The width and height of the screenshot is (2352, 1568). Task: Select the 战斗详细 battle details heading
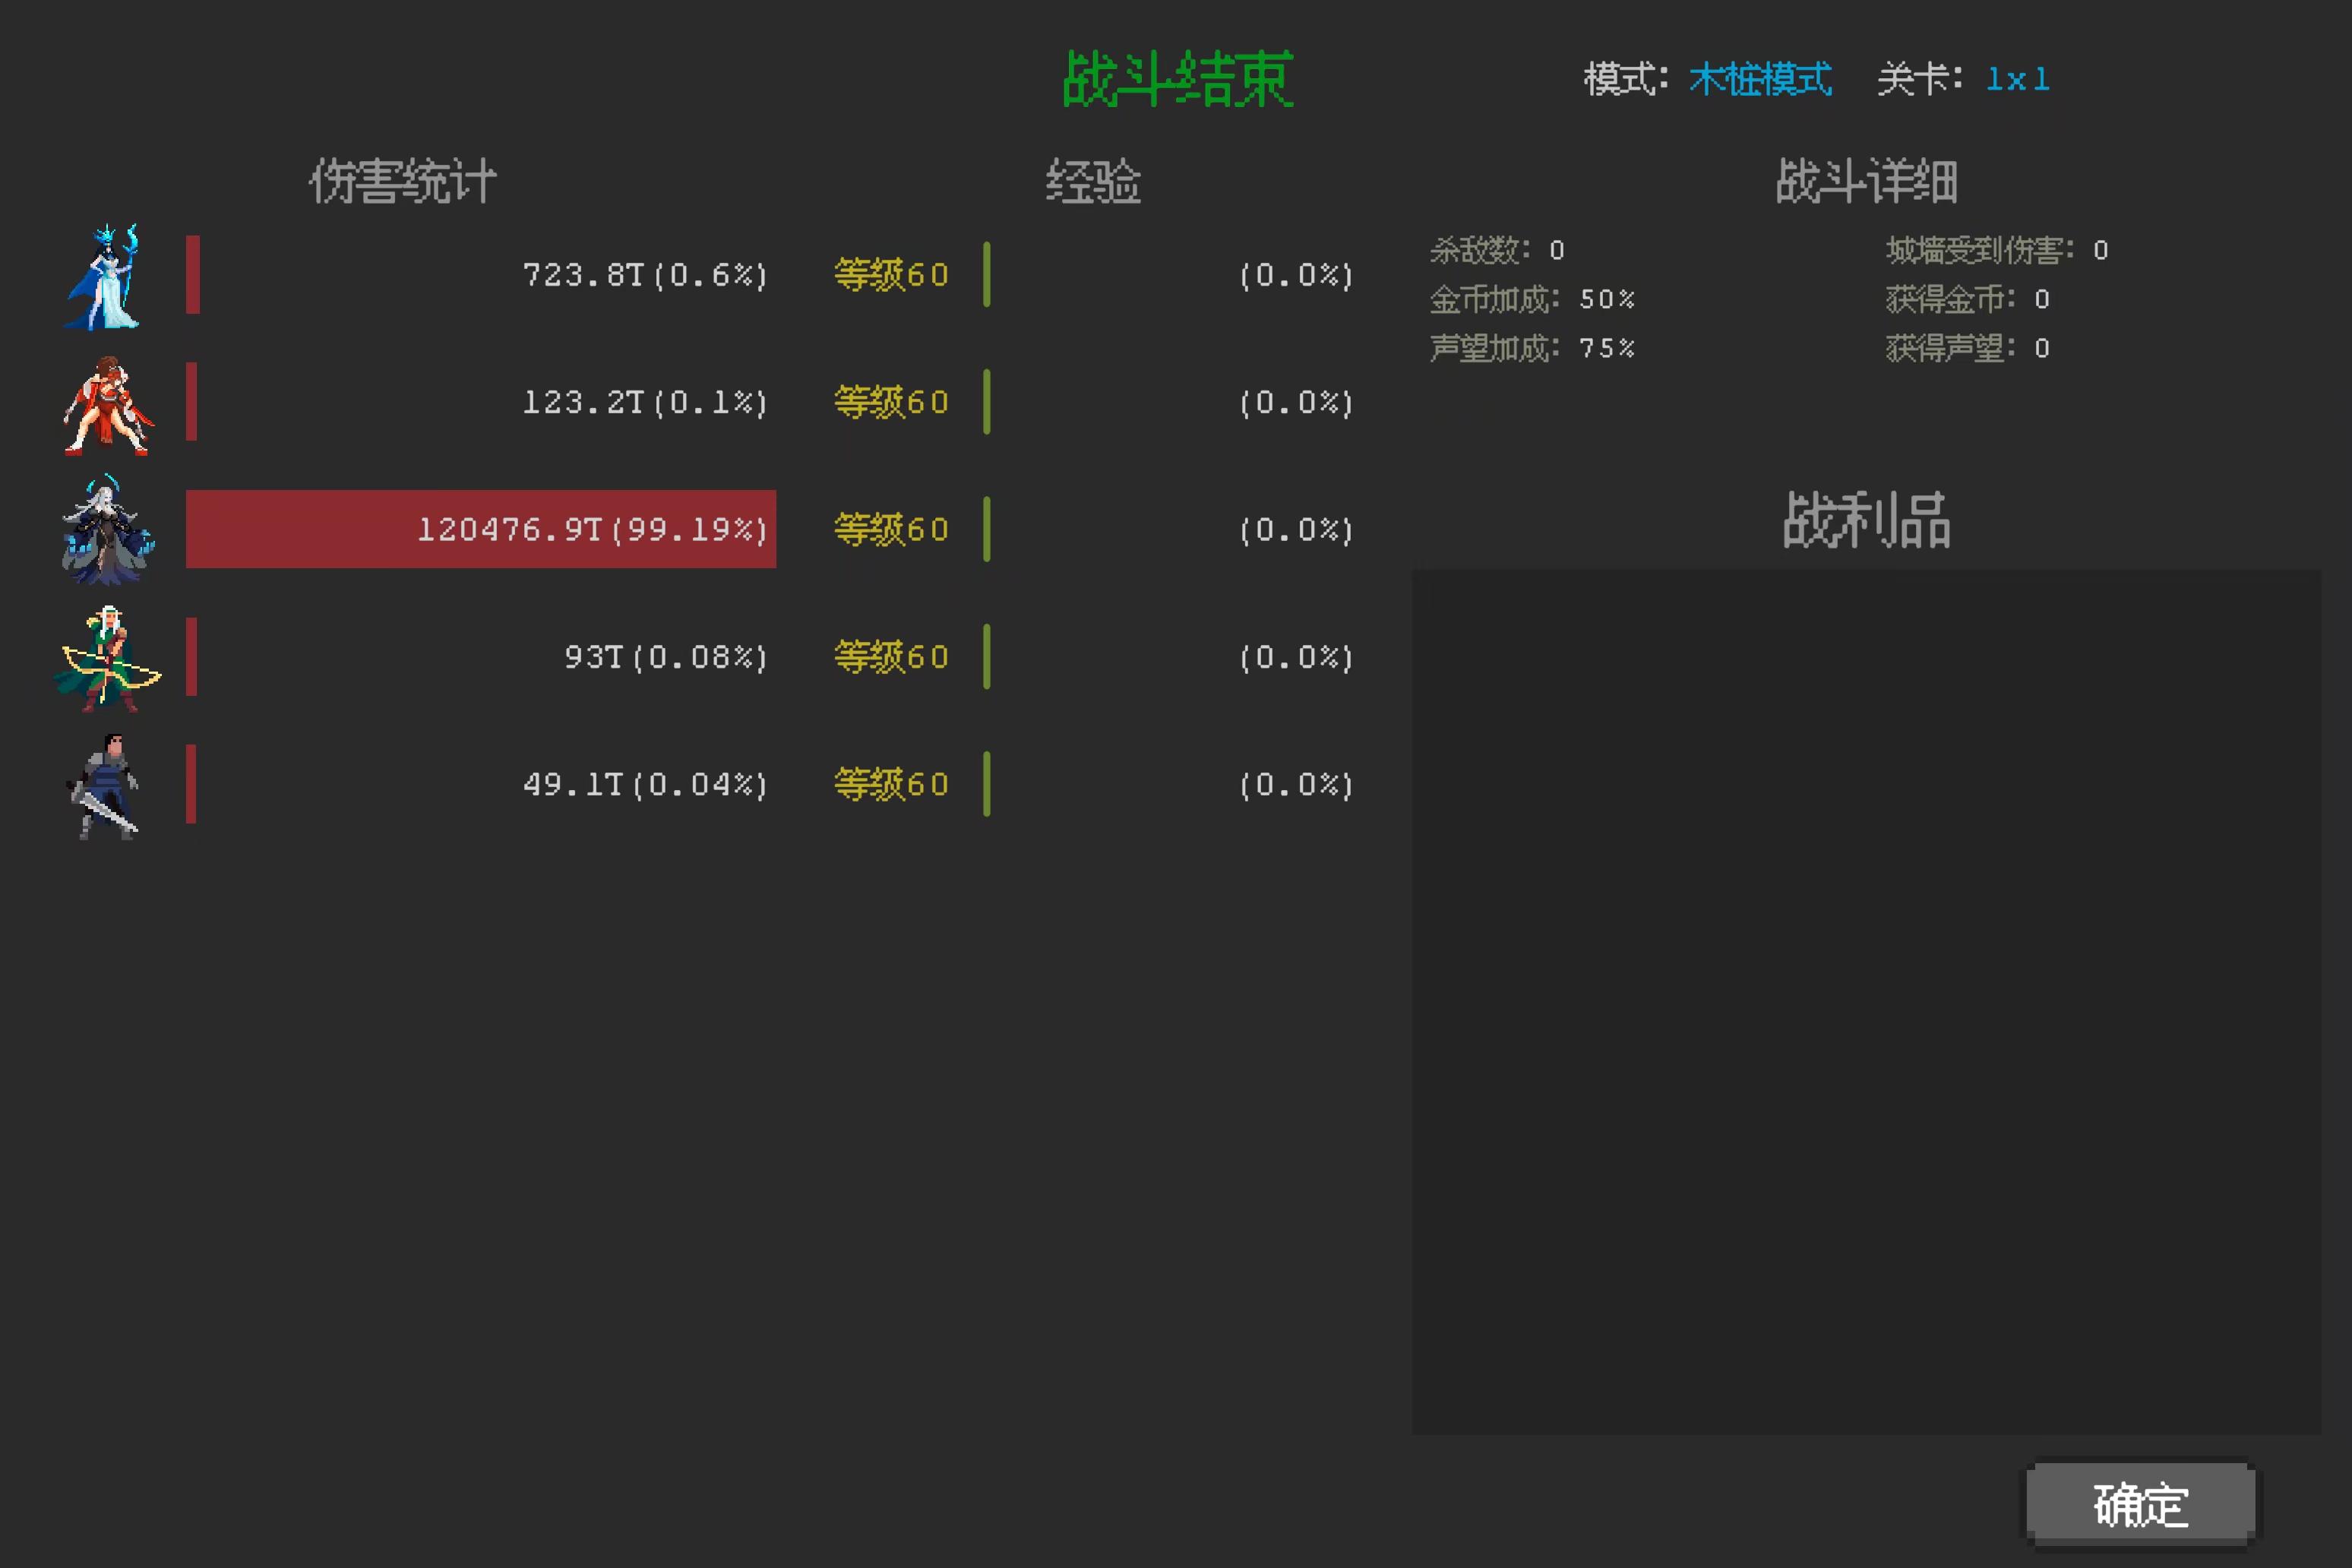click(x=1866, y=182)
